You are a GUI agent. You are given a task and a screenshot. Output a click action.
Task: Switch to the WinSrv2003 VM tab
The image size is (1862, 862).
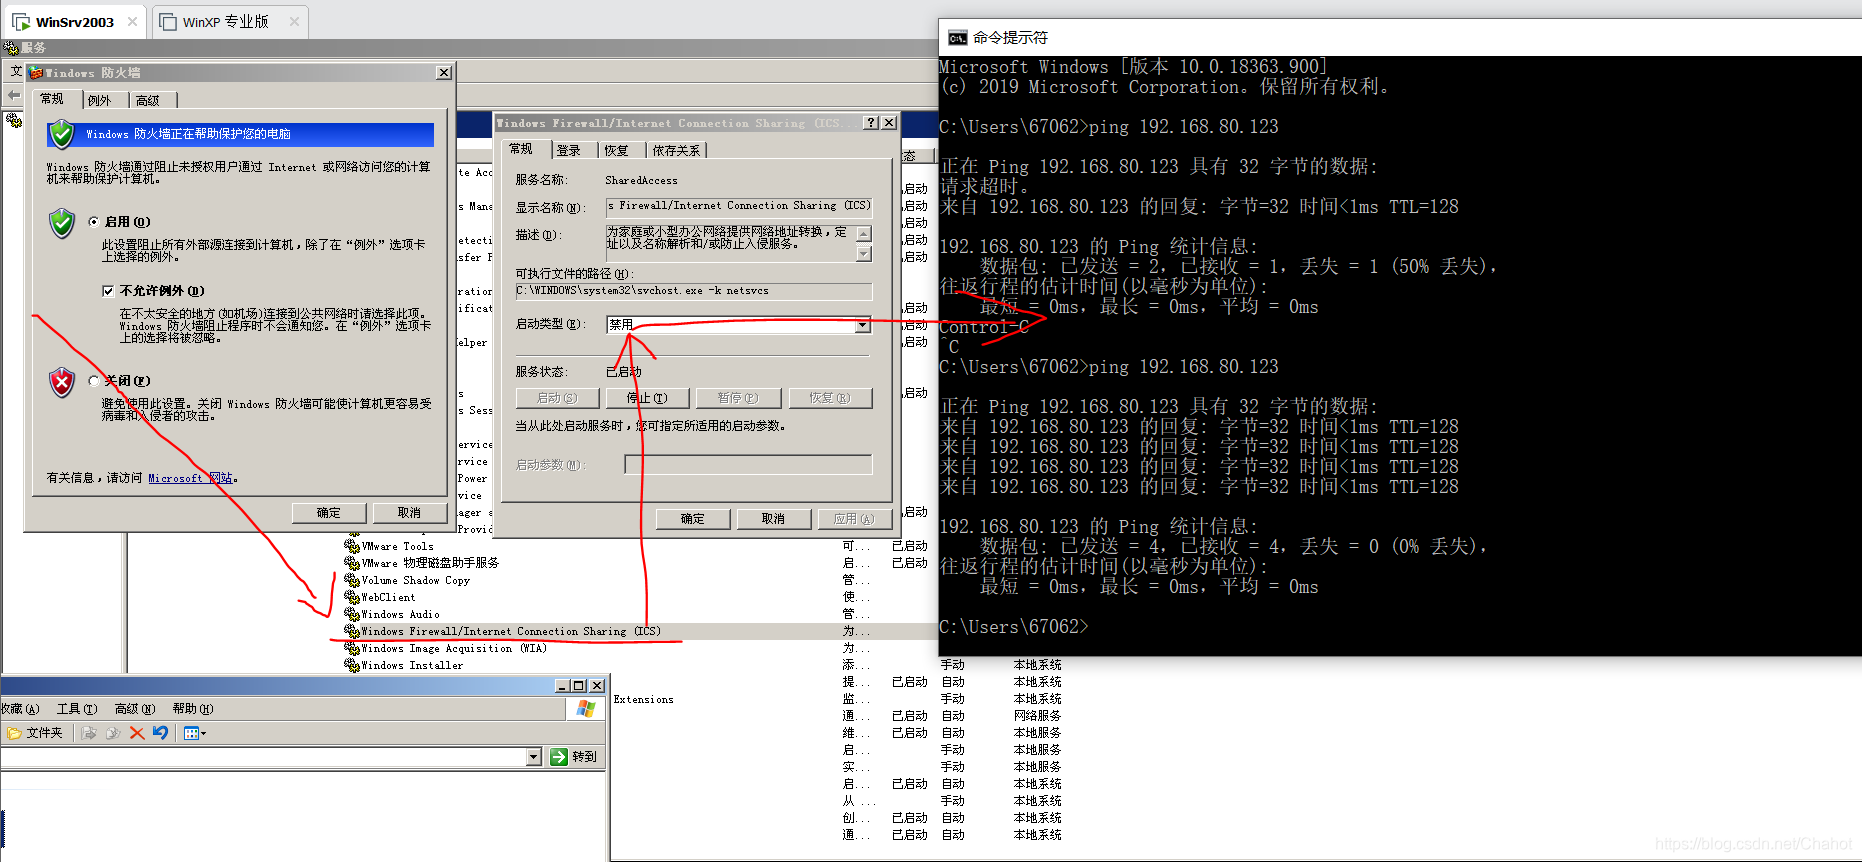click(x=75, y=22)
